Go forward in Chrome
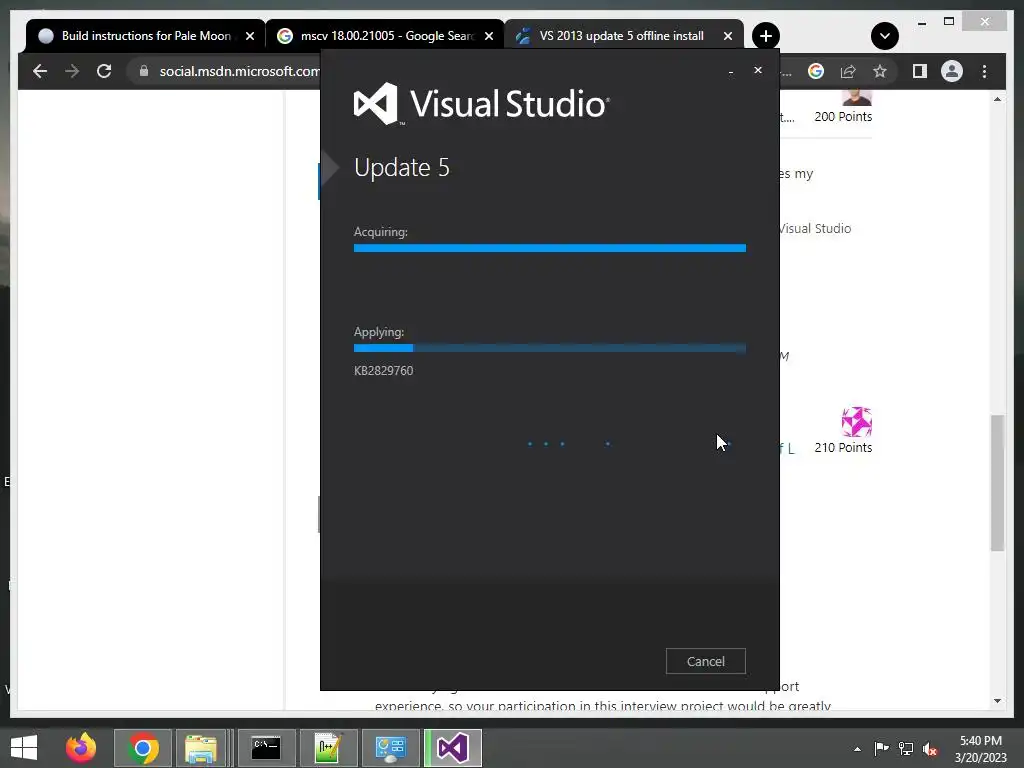 72,71
